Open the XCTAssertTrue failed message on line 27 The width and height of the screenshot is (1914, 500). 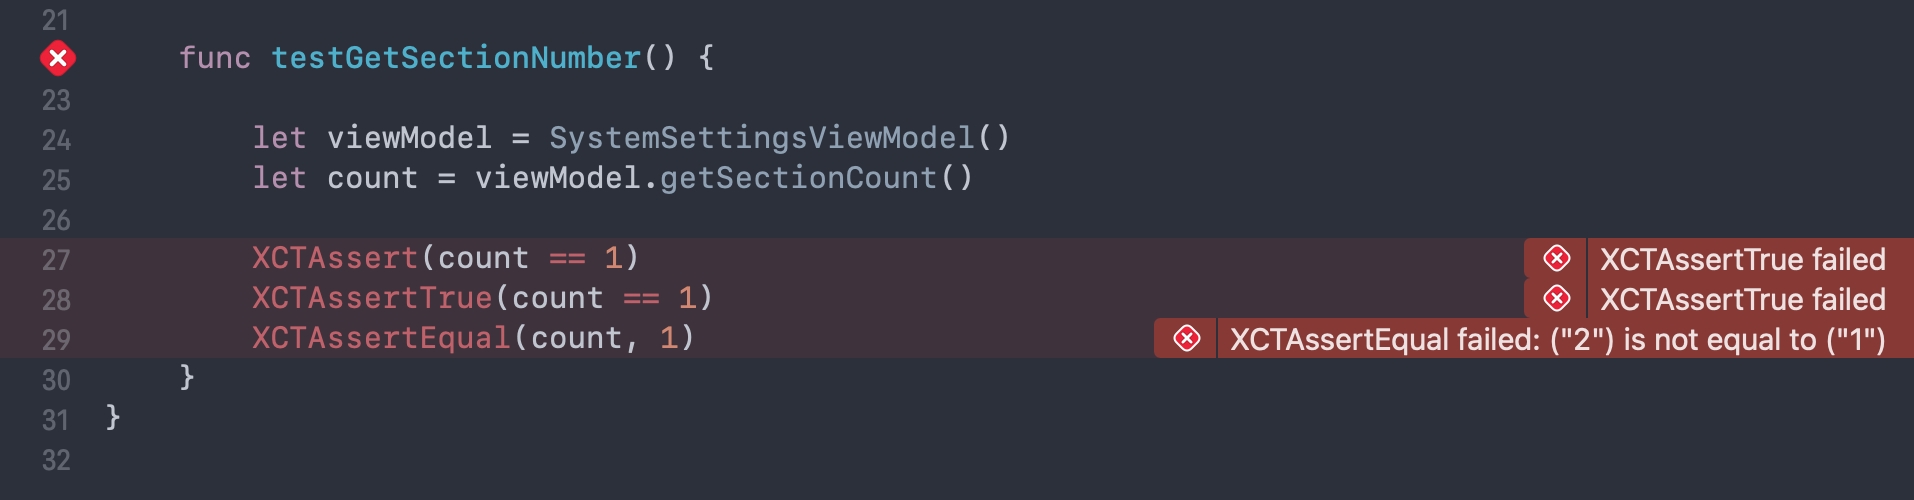(1742, 260)
